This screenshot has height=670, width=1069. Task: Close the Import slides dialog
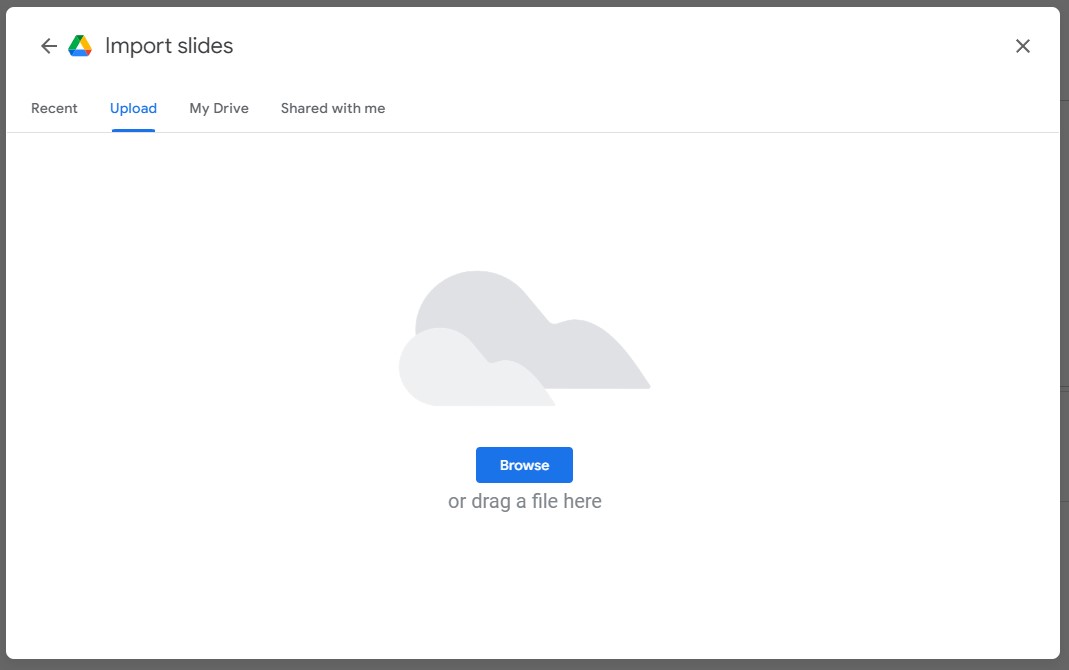pyautogui.click(x=1022, y=46)
